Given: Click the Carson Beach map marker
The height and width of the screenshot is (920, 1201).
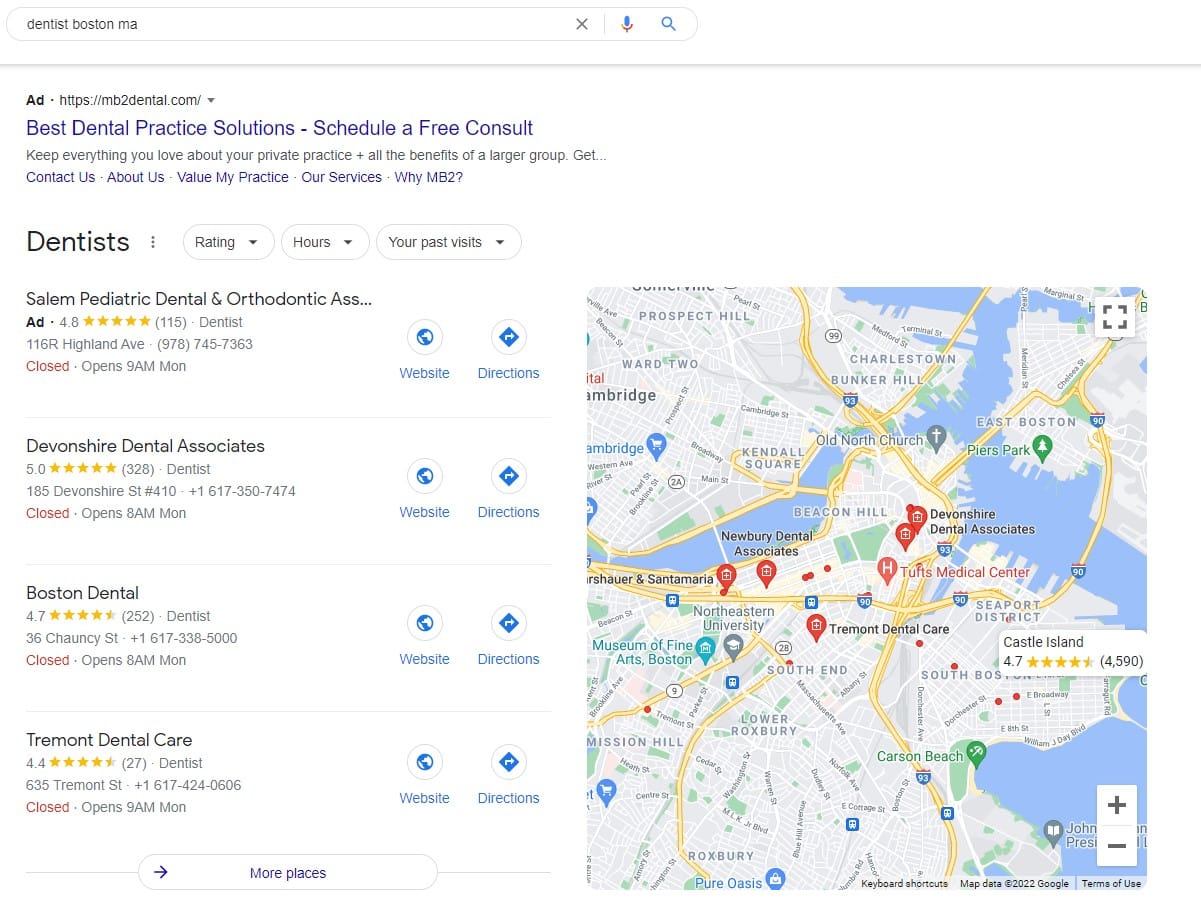Looking at the screenshot, I should click(x=976, y=752).
